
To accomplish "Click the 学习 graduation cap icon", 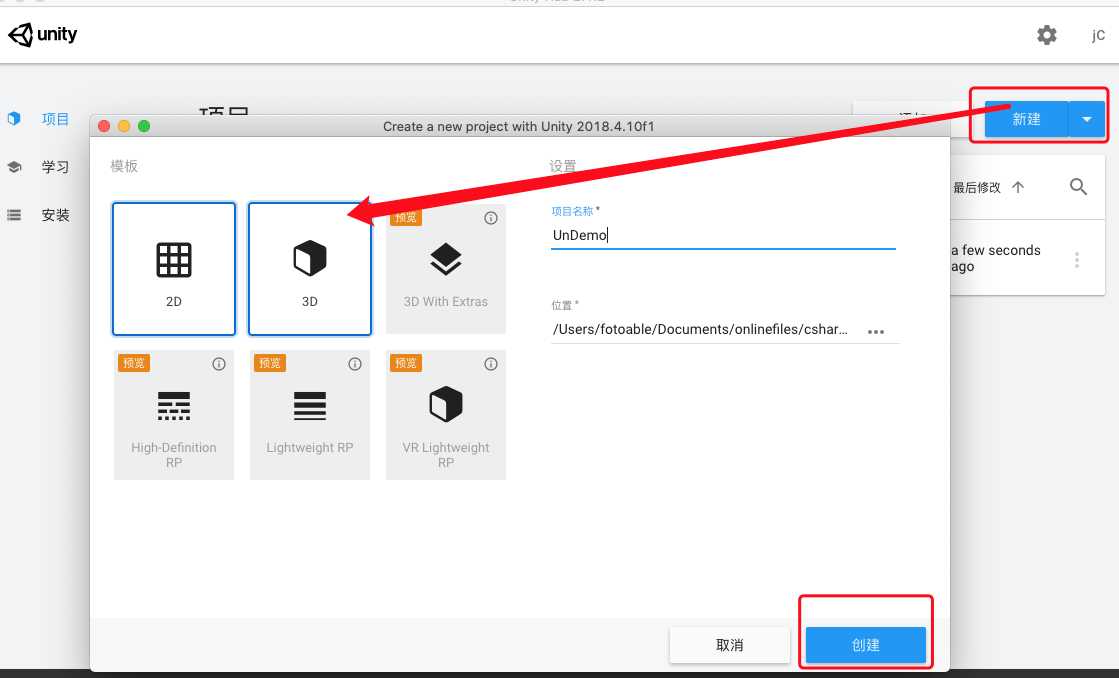I will tap(14, 167).
